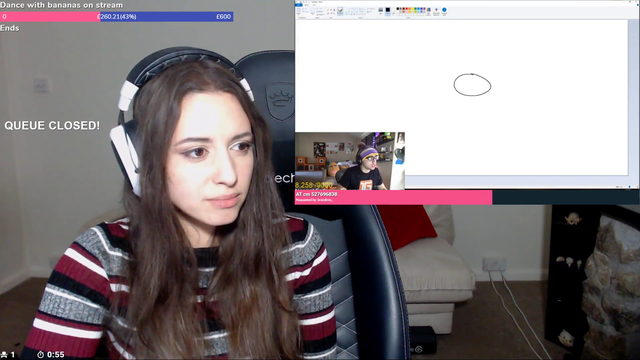Click the blue Product alert icon
The image size is (640, 360).
pos(444,11)
